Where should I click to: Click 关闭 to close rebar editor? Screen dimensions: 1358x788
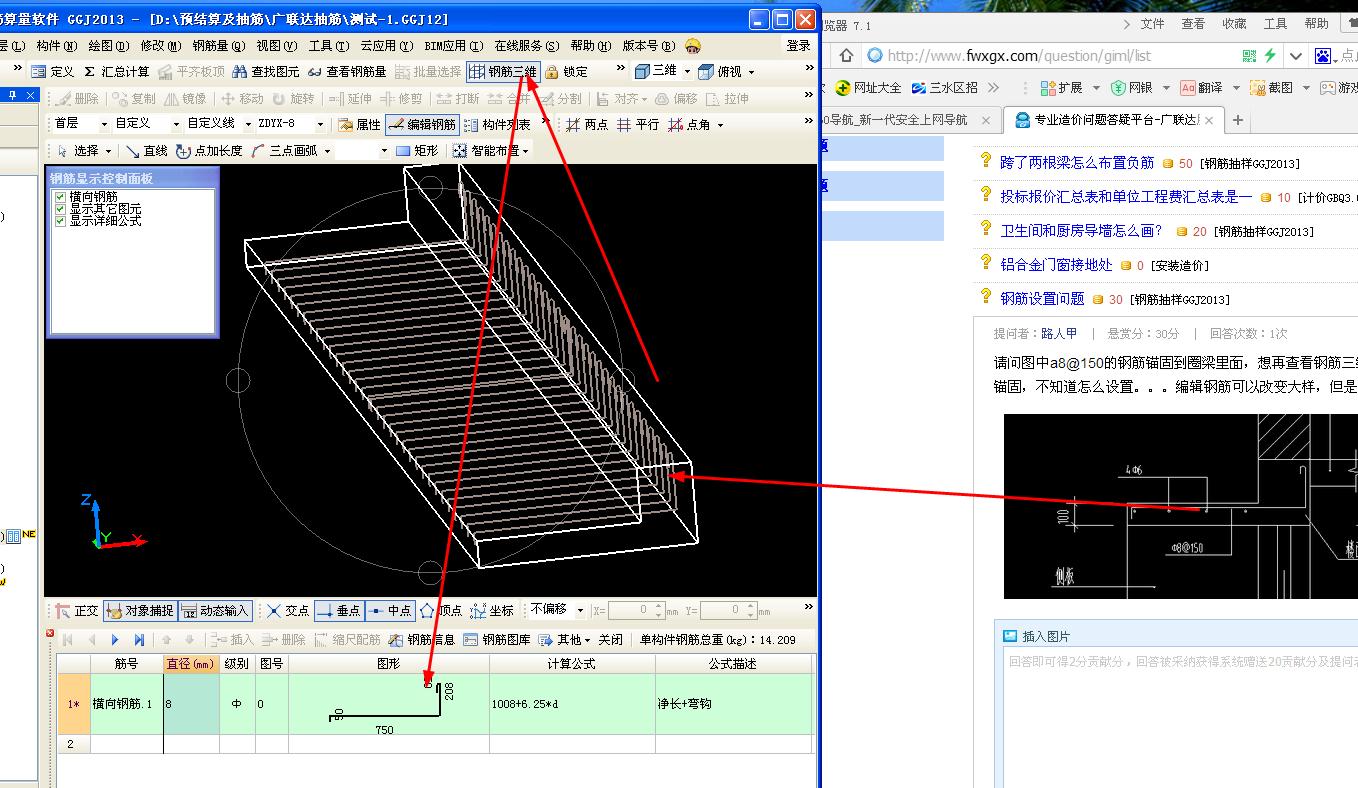(610, 640)
